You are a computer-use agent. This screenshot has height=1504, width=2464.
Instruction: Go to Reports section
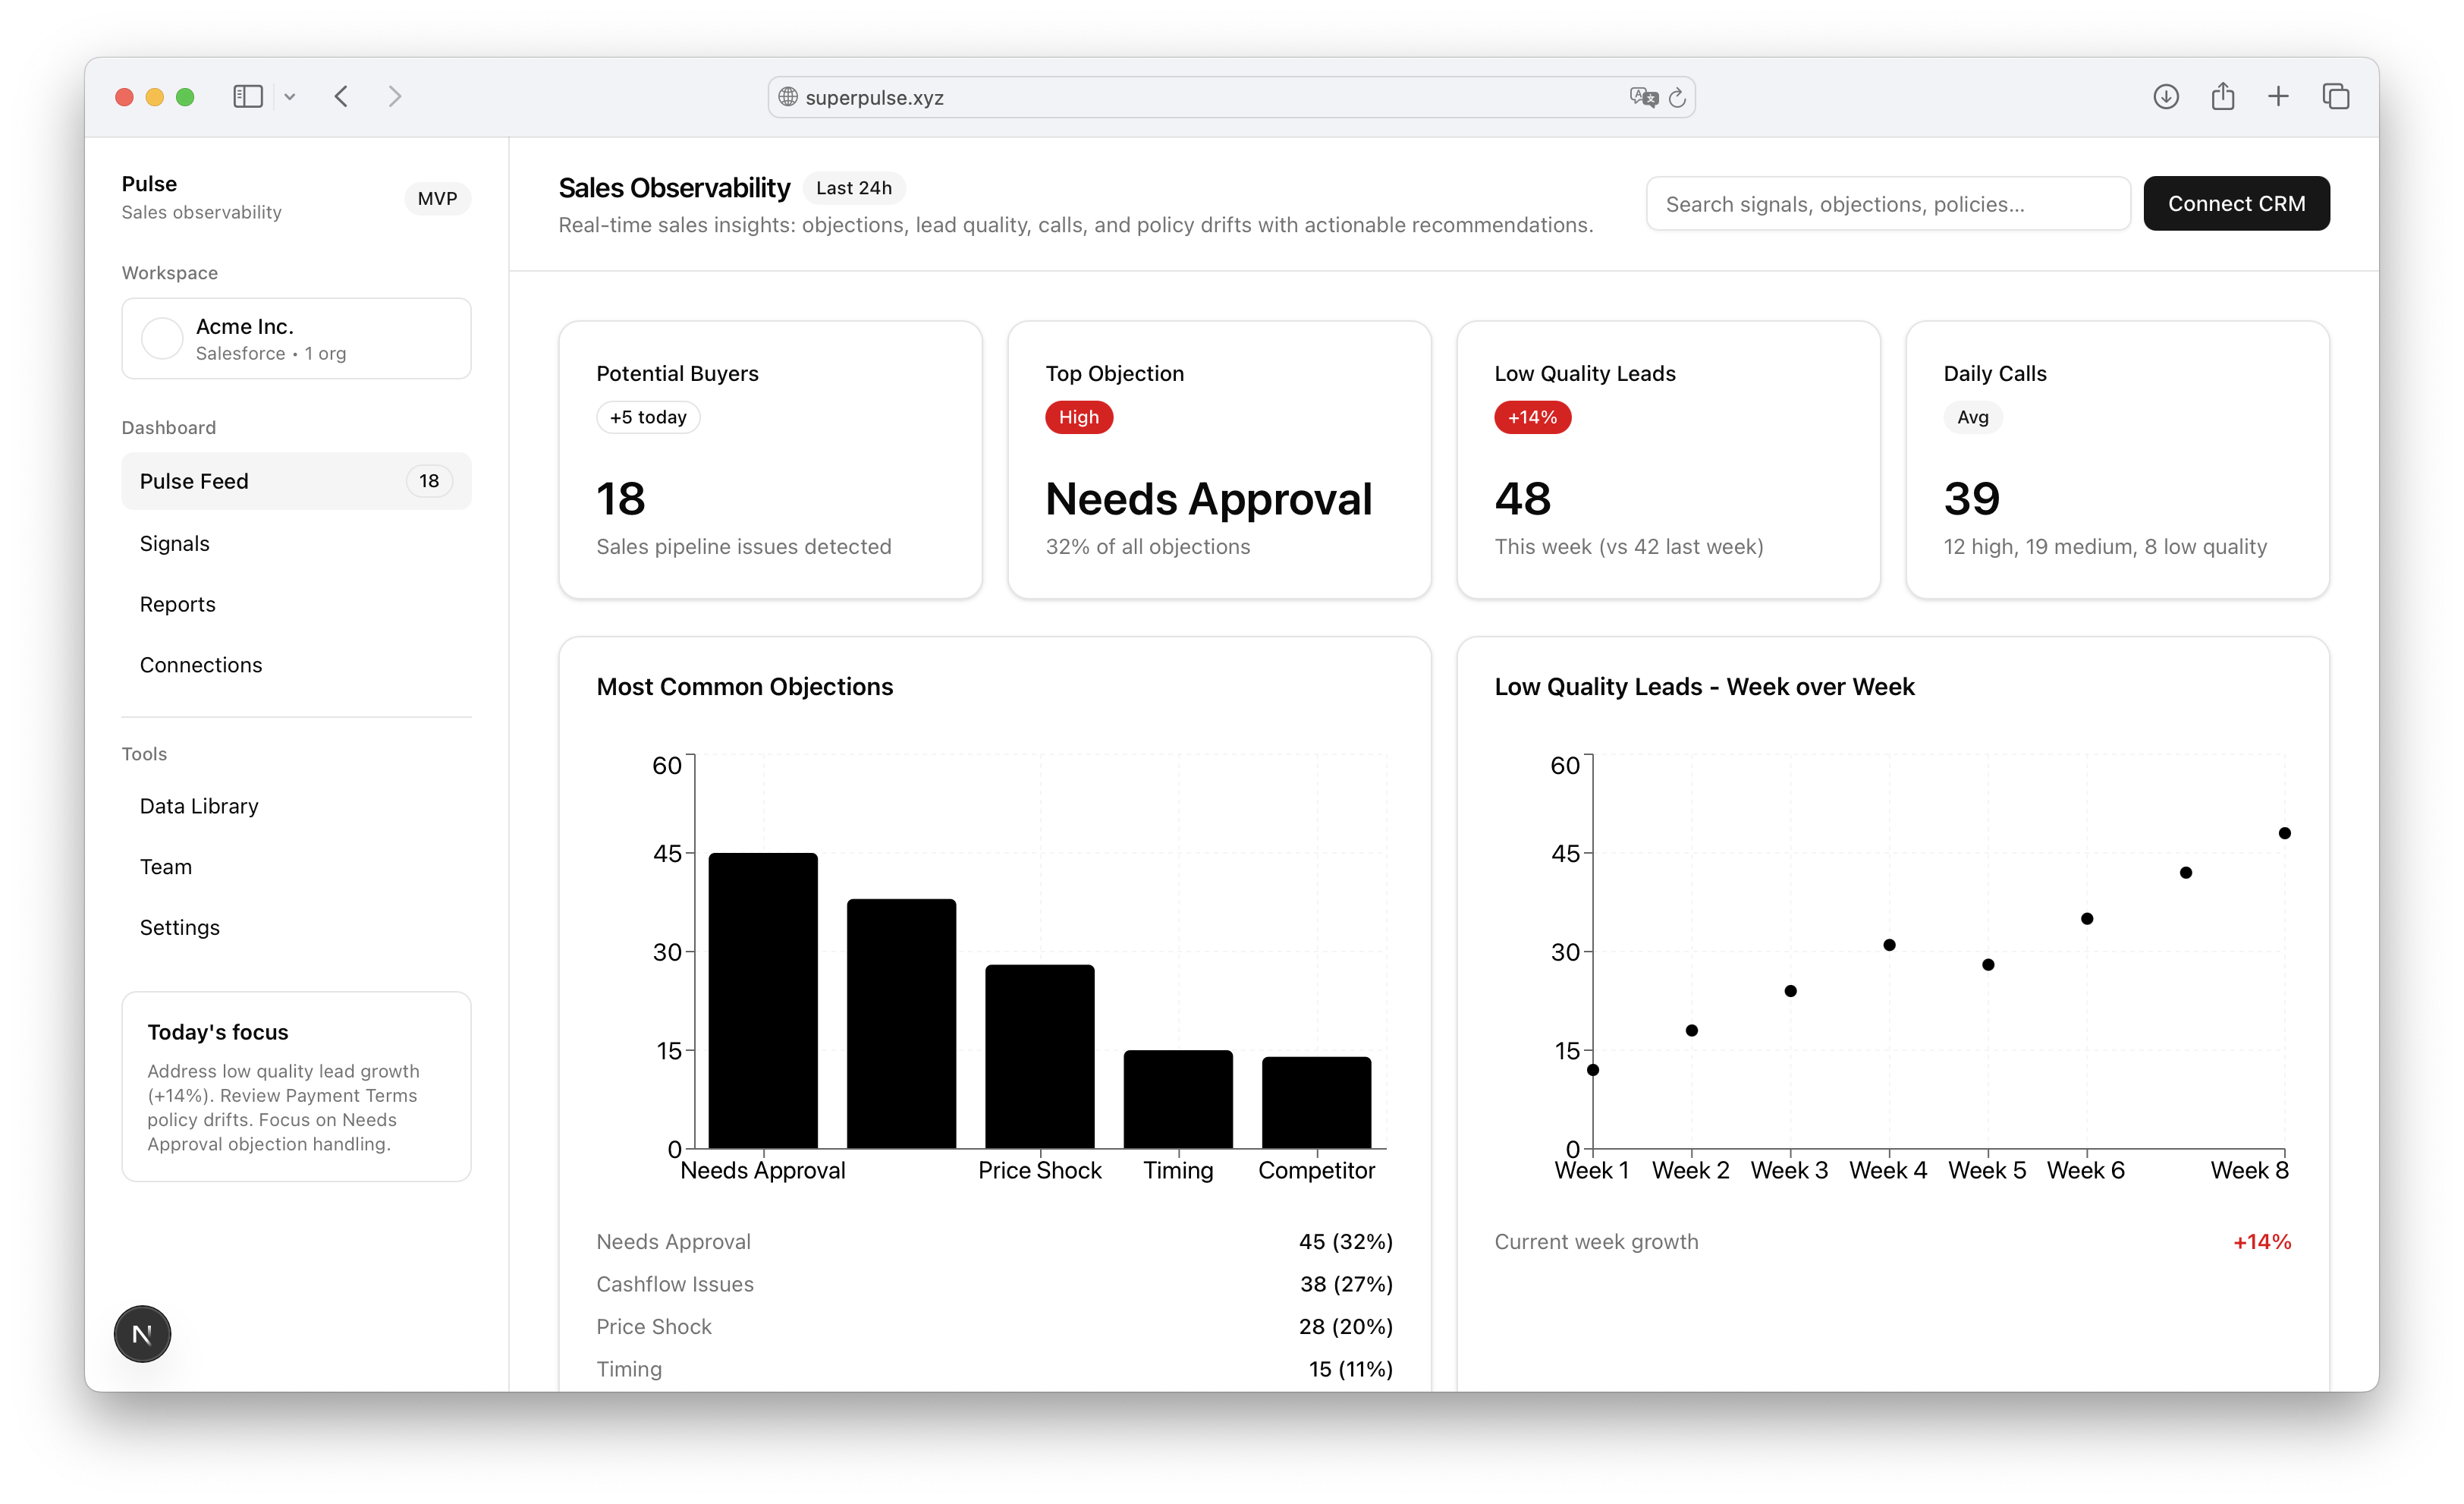point(178,604)
